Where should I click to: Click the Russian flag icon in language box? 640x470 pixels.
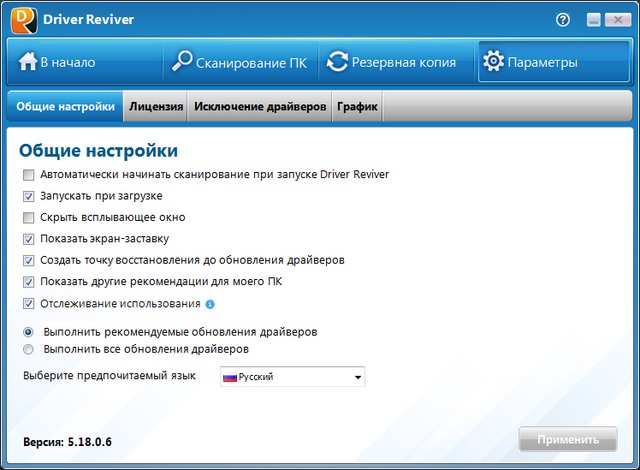tap(230, 377)
